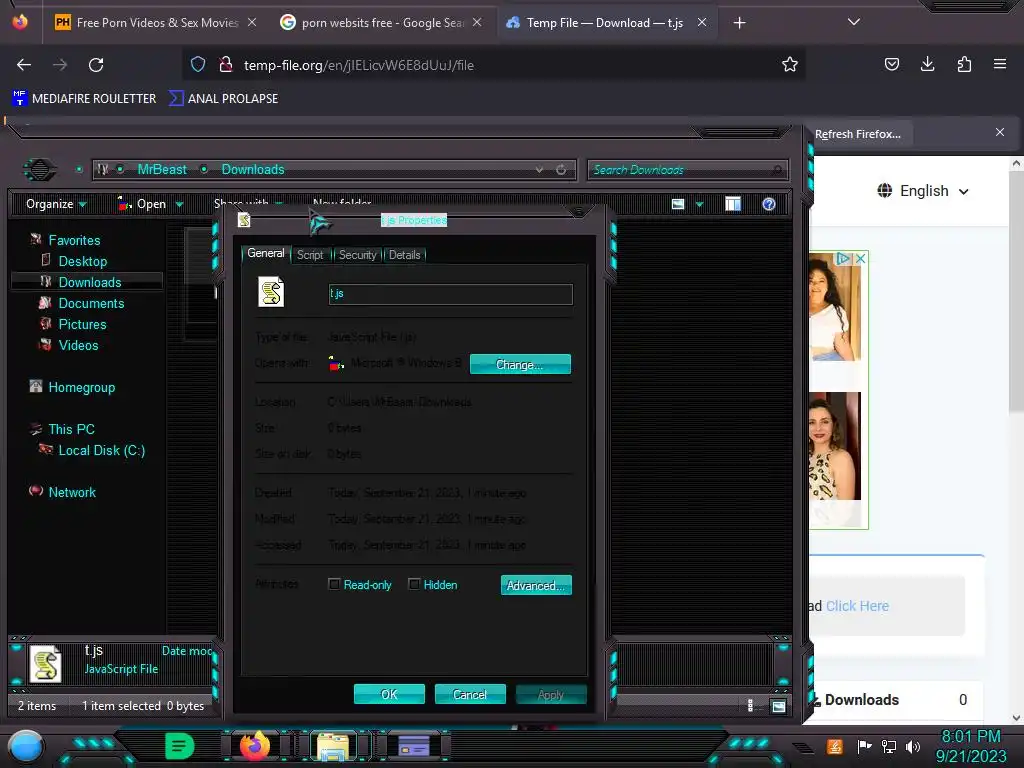Click the Click Here link
This screenshot has height=768, width=1024.
(x=857, y=606)
